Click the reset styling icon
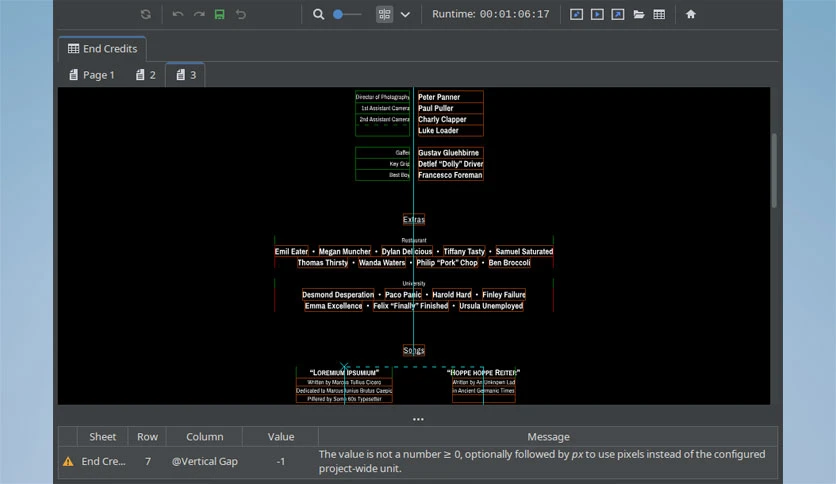The height and width of the screenshot is (484, 836). point(241,14)
